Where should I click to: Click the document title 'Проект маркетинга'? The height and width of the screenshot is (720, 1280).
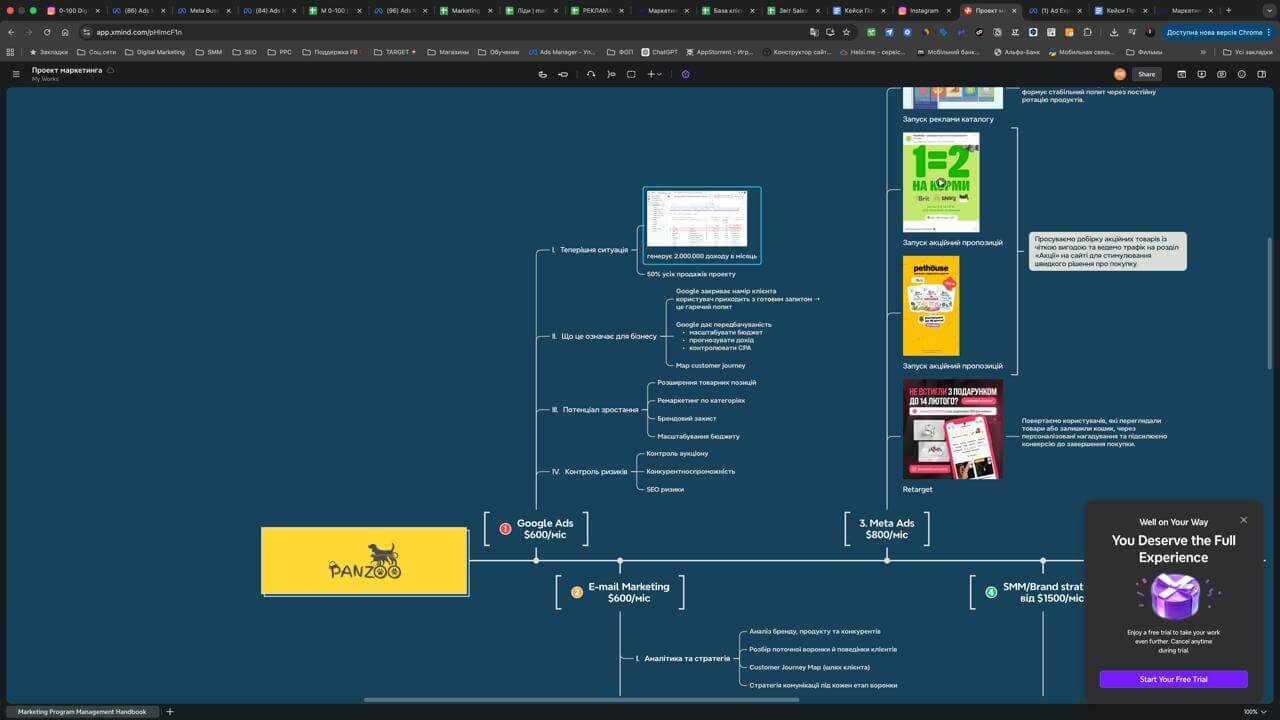[x=67, y=70]
